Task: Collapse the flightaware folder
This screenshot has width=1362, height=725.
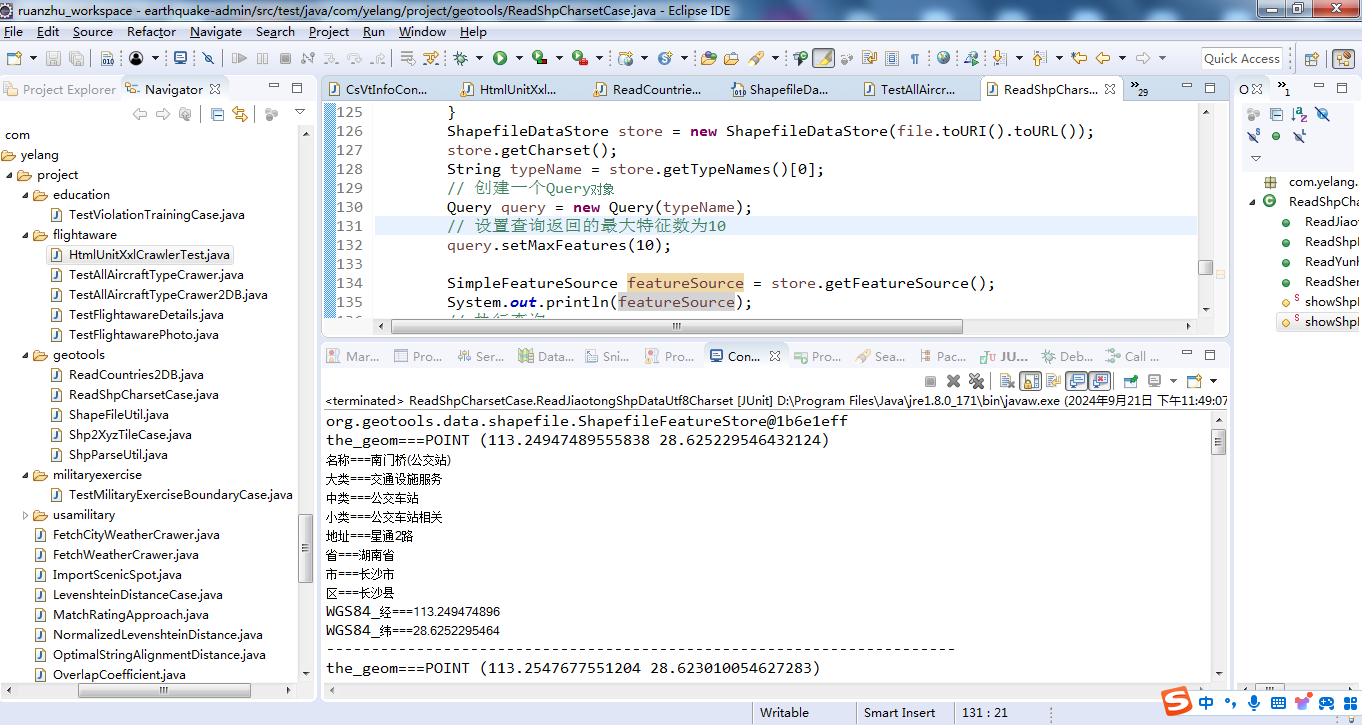Action: coord(26,235)
